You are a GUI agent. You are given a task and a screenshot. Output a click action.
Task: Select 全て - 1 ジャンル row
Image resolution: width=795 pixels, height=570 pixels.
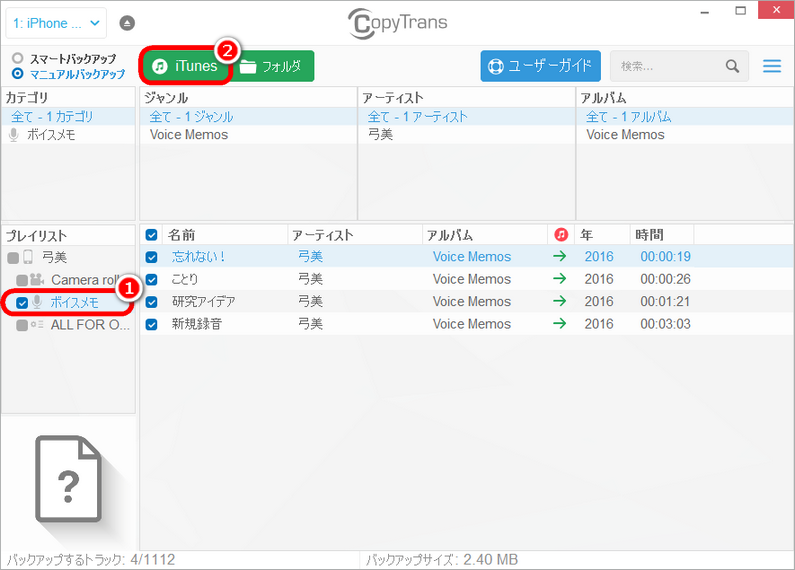(248, 117)
